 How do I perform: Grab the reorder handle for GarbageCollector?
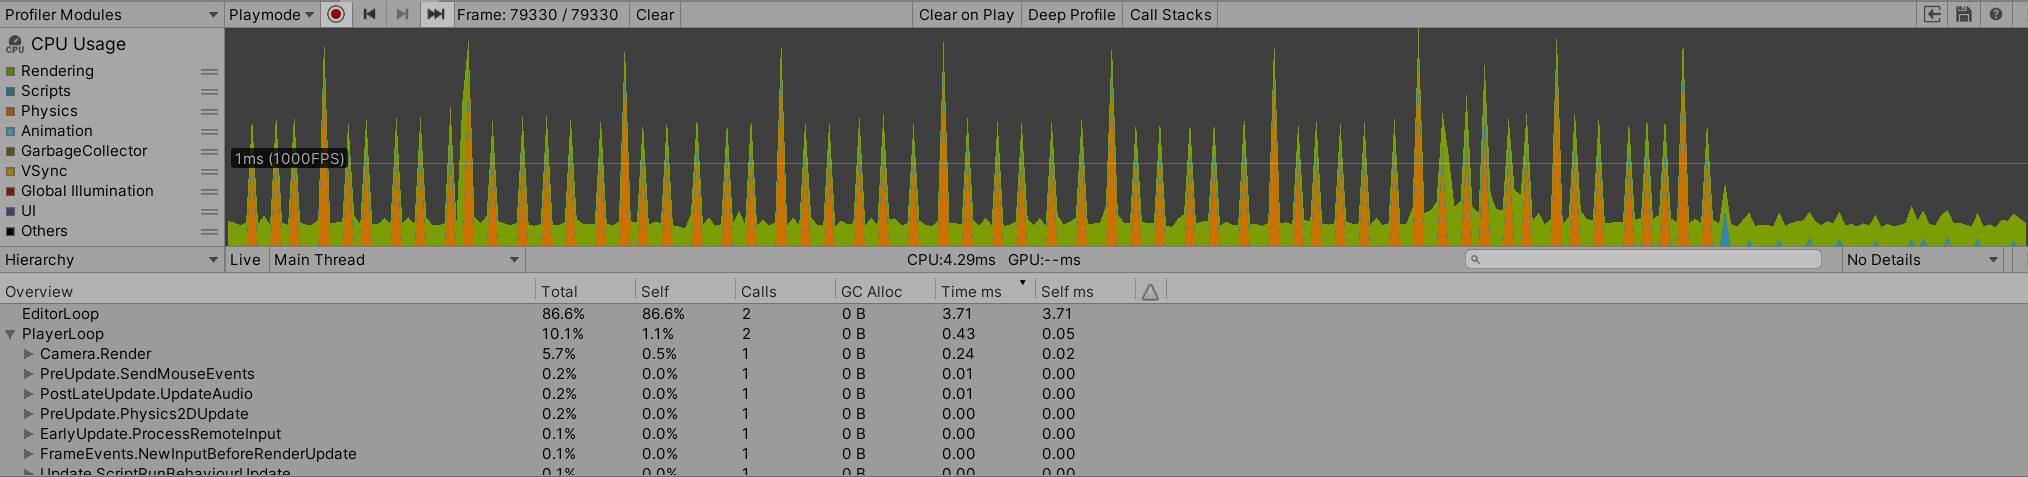coord(209,151)
